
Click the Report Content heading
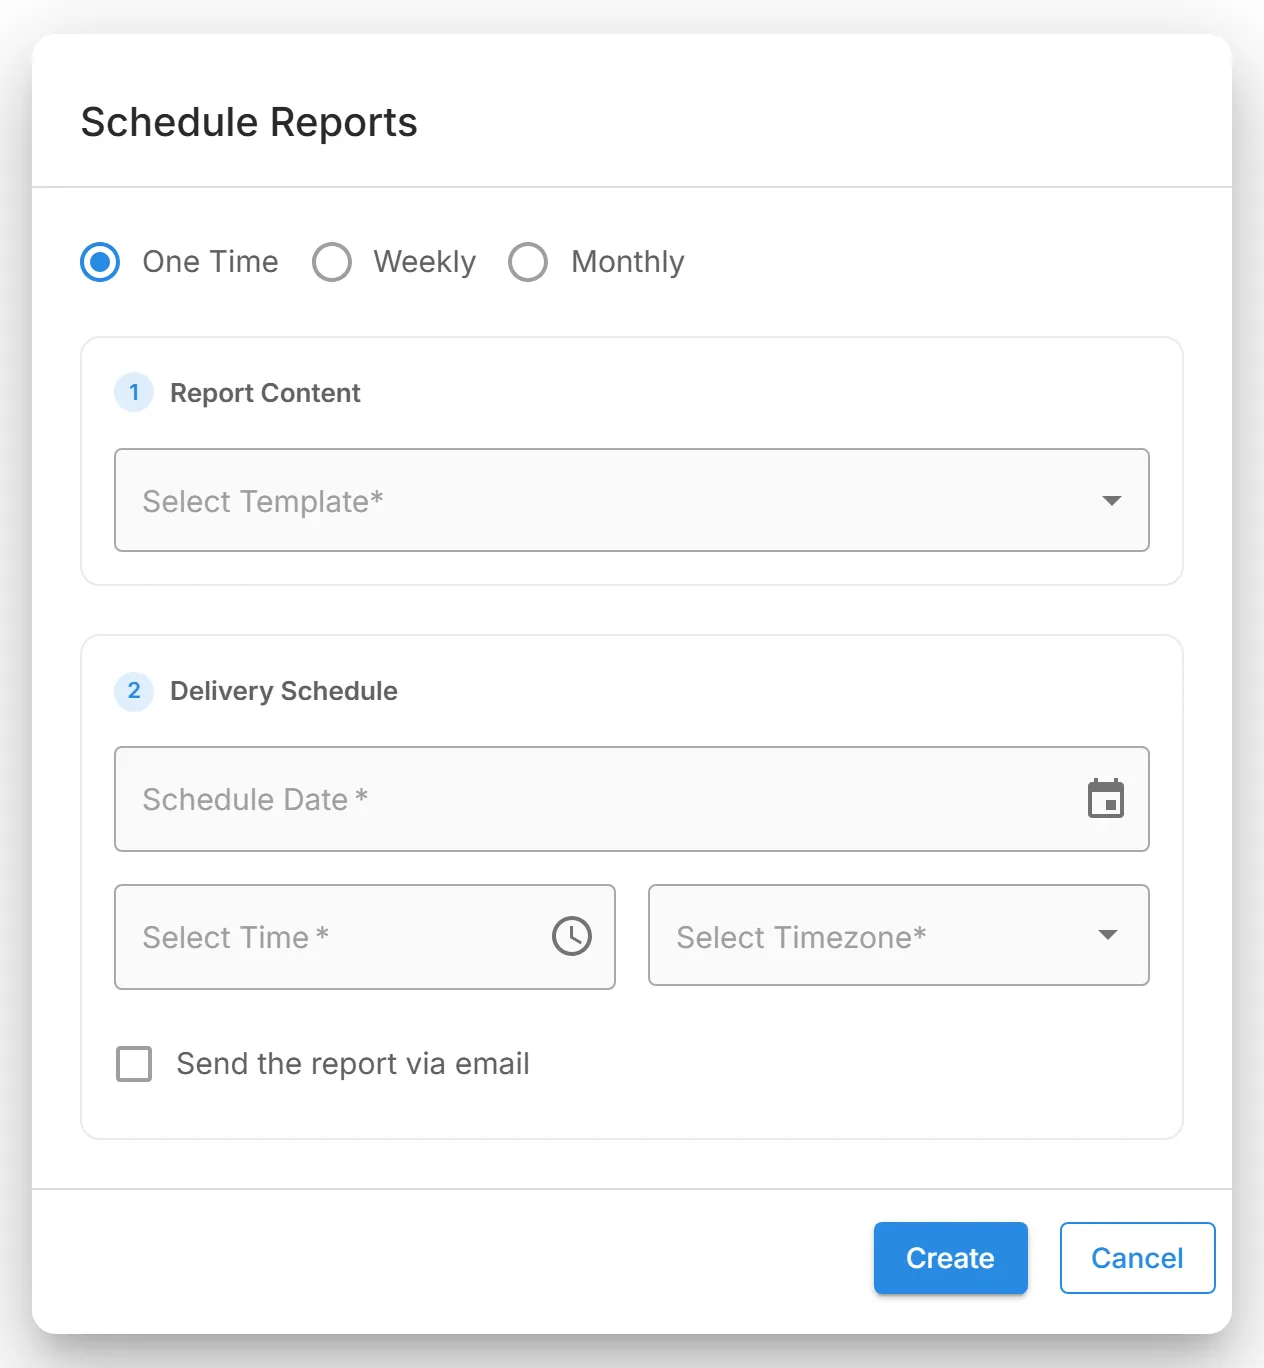click(265, 393)
